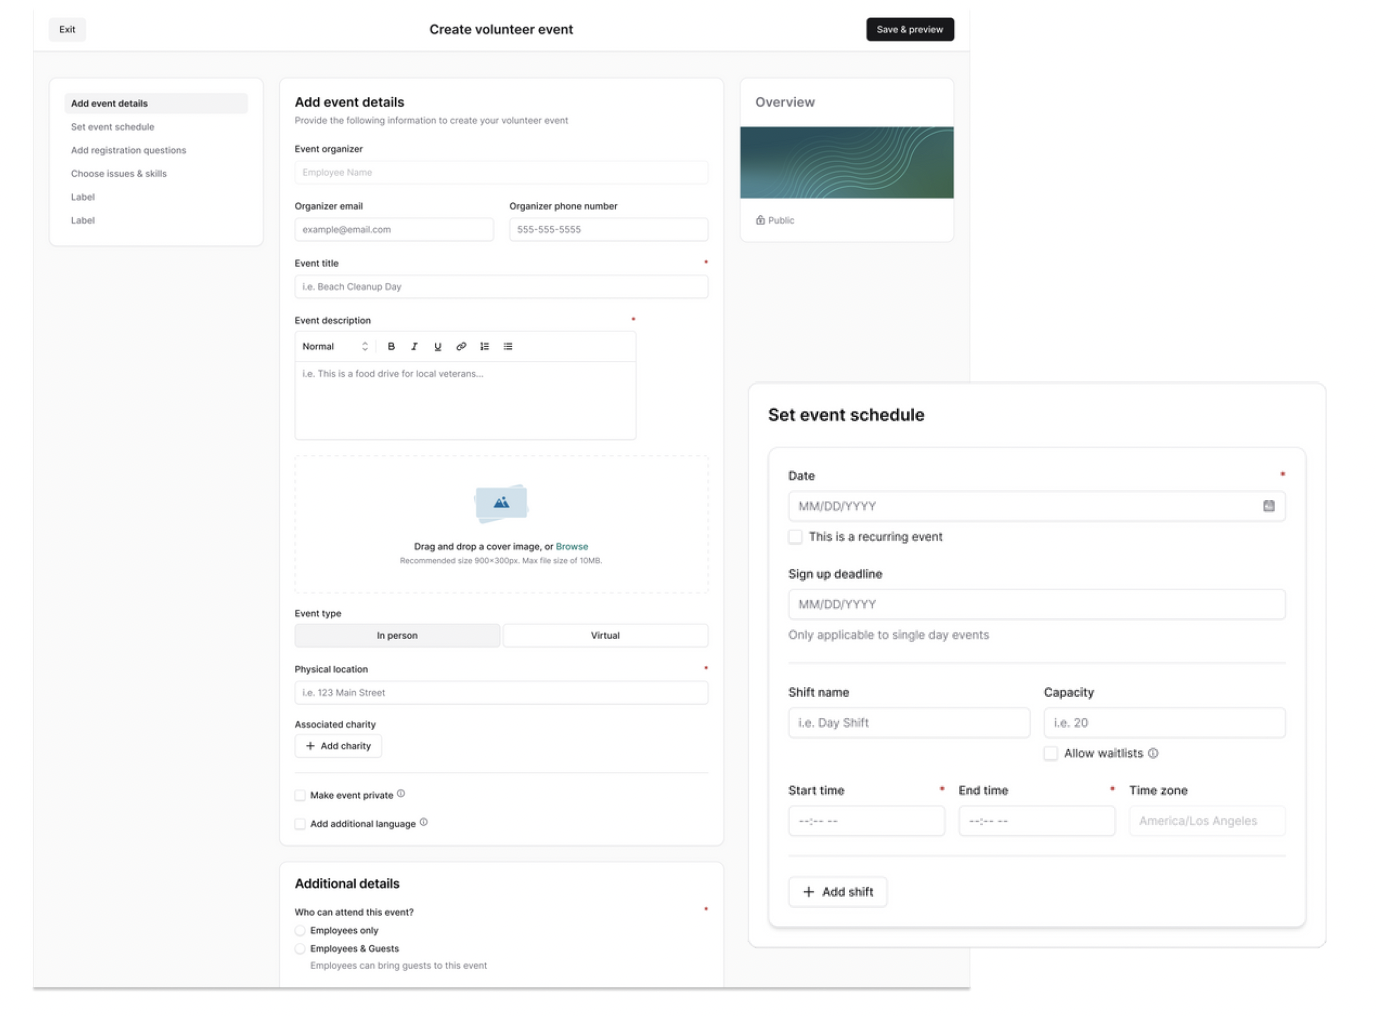Screen dimensions: 1376x1016
Task: Click the cover image placeholder icon
Action: coord(501,504)
